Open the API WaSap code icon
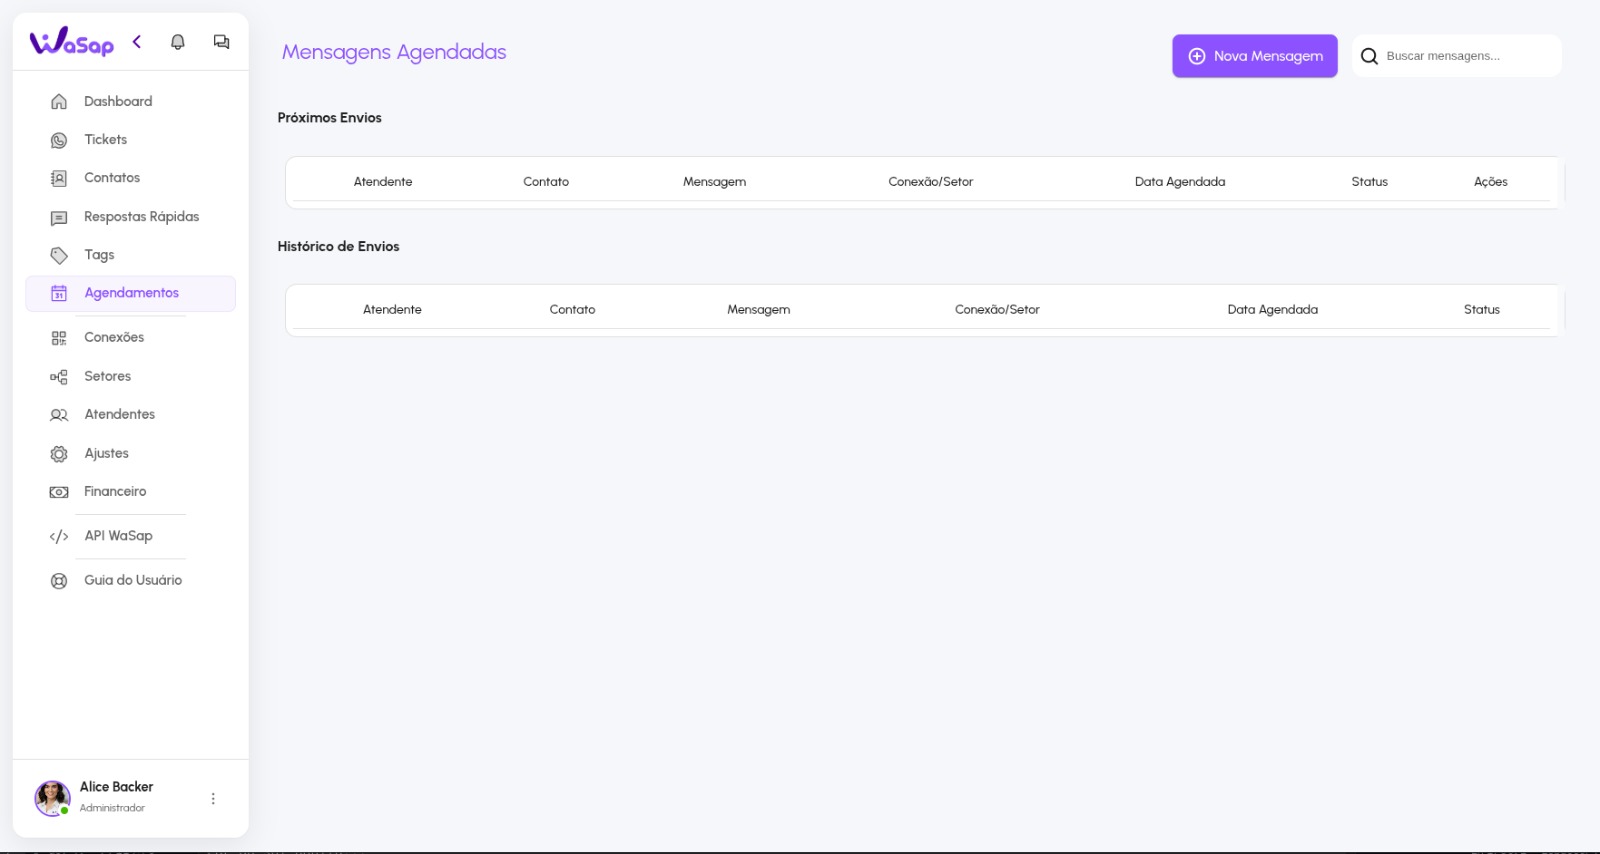This screenshot has width=1600, height=854. coord(59,536)
